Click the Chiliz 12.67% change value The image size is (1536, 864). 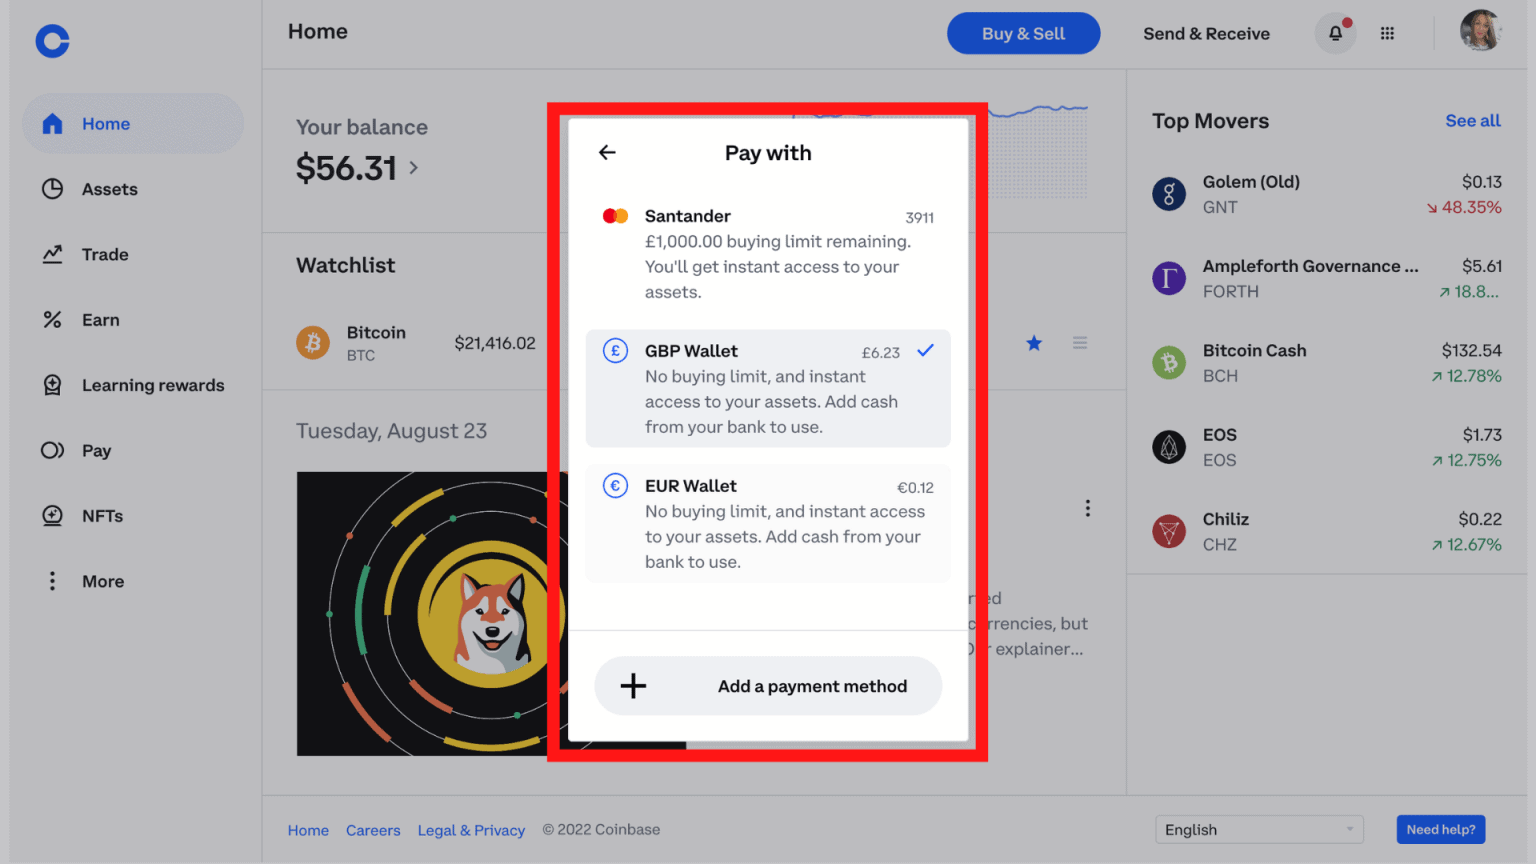pos(1466,545)
